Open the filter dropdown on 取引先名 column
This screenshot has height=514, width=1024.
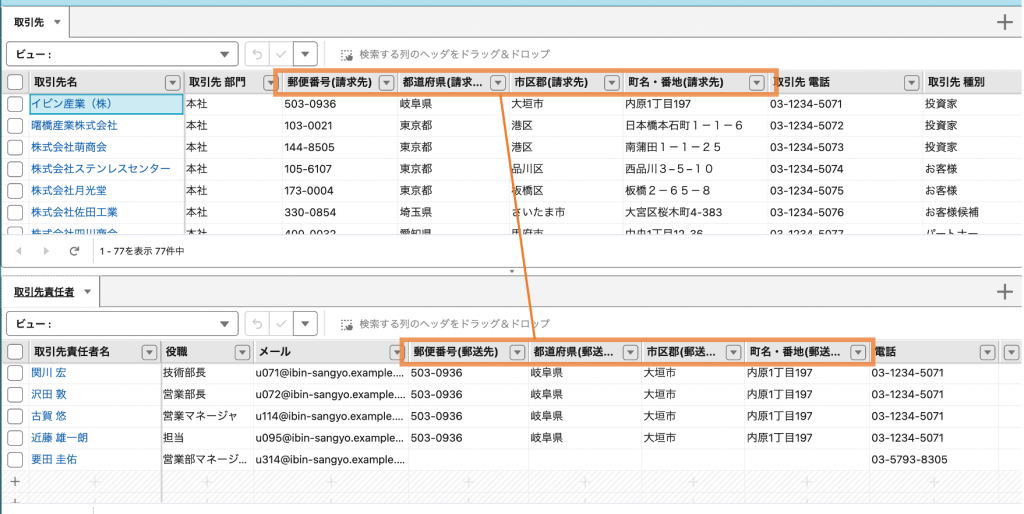(x=172, y=83)
